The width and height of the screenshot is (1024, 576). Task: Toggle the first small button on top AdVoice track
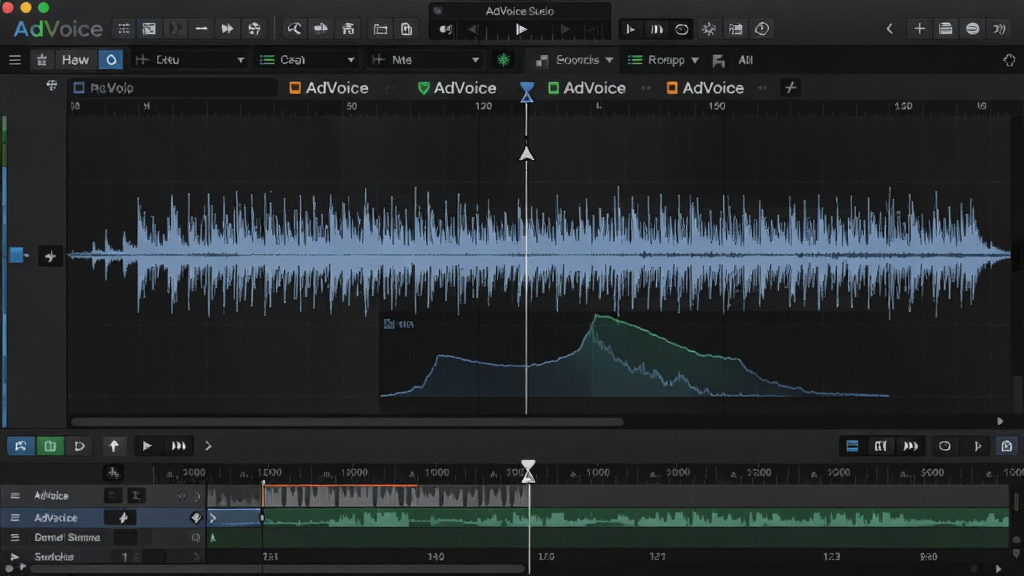click(112, 496)
